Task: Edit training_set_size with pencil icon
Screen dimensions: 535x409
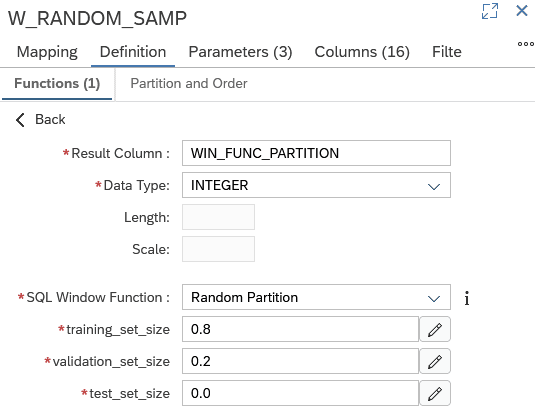Action: [x=435, y=329]
